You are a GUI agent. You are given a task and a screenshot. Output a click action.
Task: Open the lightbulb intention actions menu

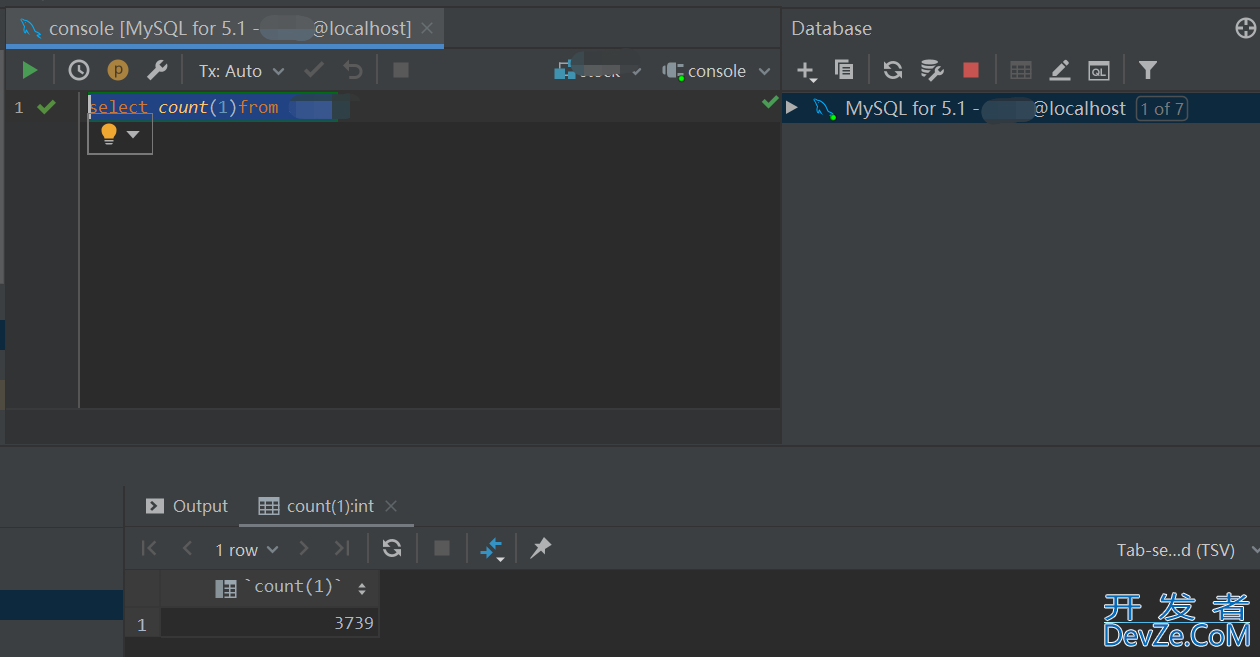click(120, 134)
